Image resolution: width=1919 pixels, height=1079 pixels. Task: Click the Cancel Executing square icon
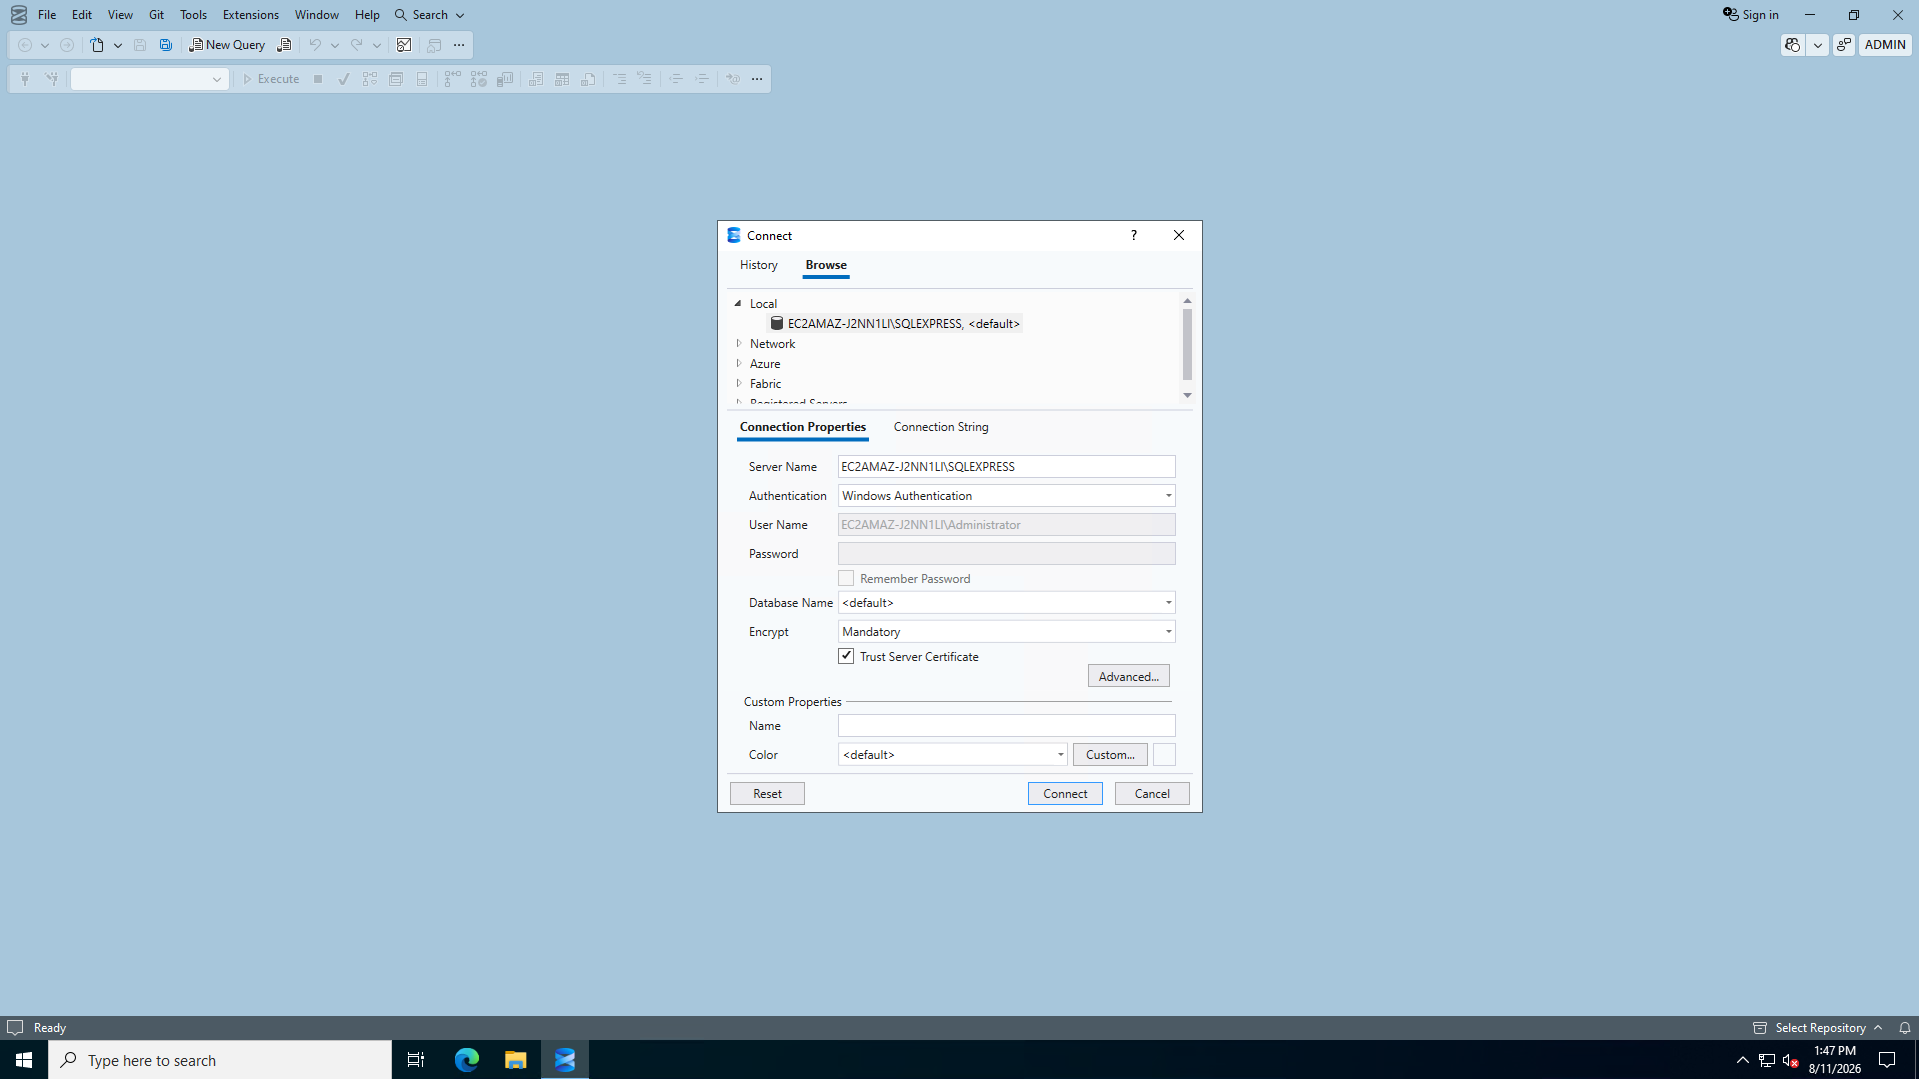(318, 79)
